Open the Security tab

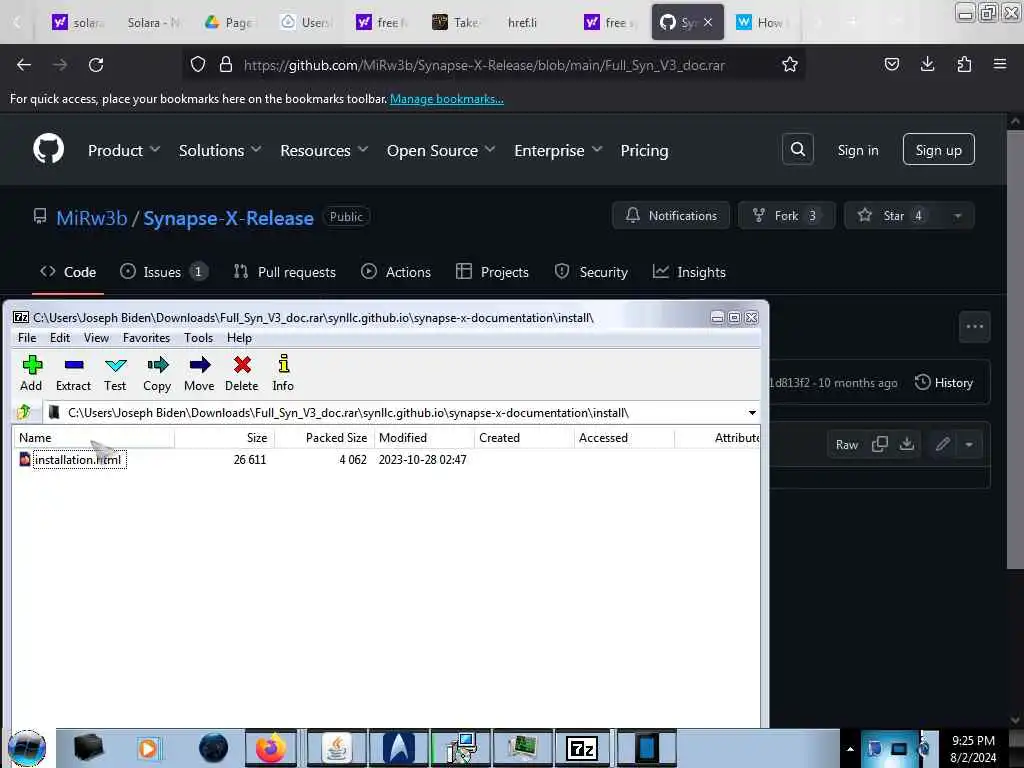pos(591,272)
